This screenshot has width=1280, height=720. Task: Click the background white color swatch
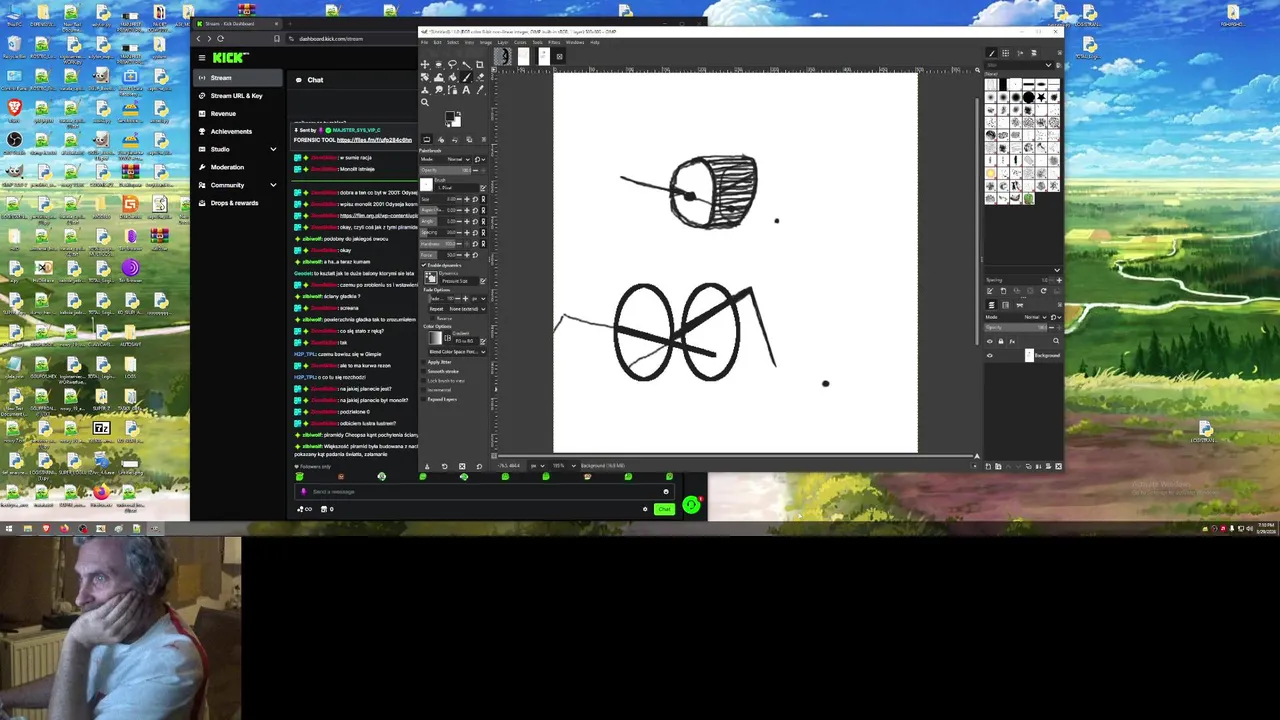point(457,122)
